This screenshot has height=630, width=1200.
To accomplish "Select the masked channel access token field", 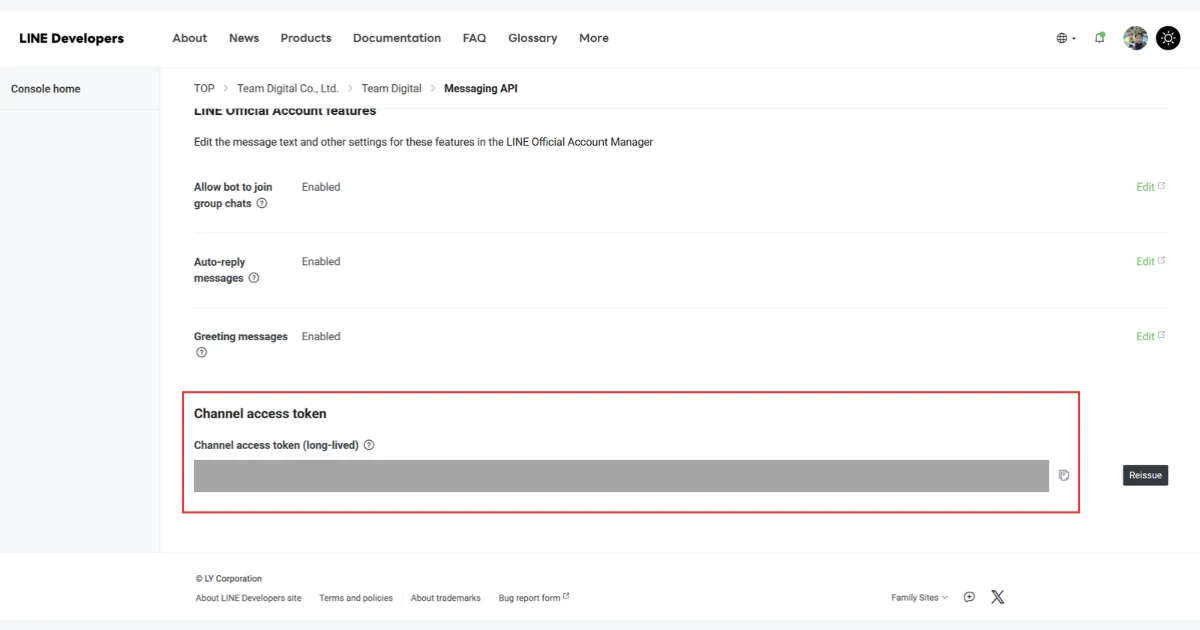I will pyautogui.click(x=621, y=476).
